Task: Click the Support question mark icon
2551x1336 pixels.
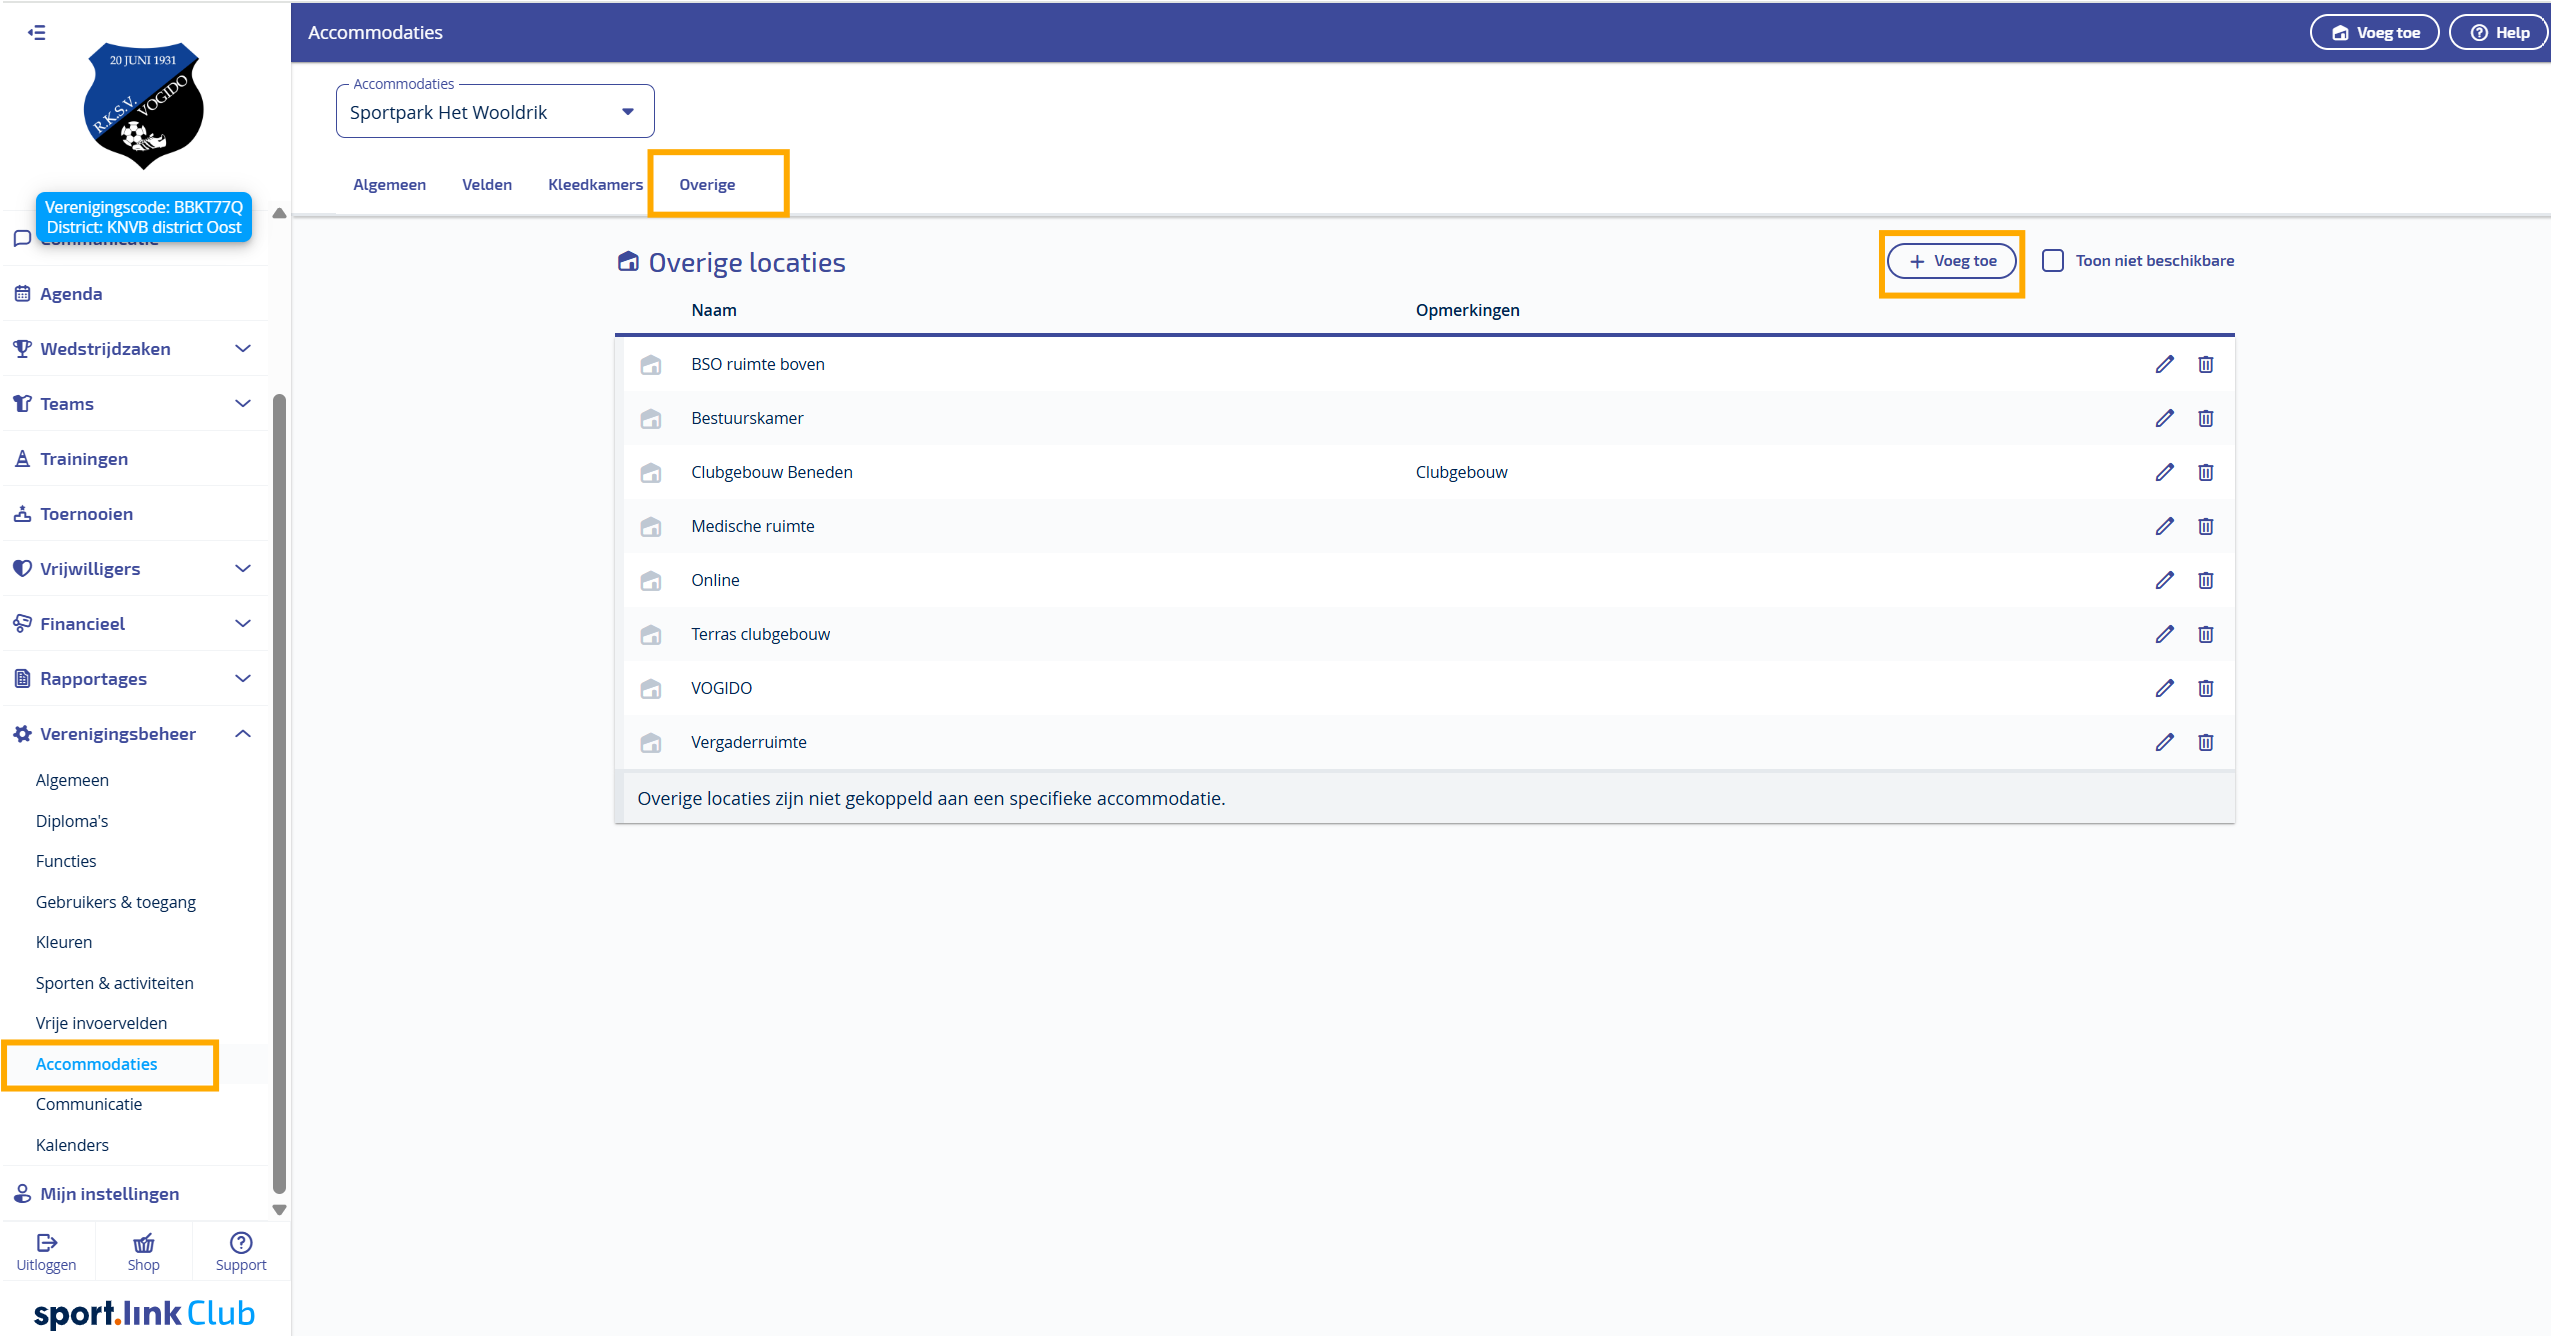Action: click(241, 1242)
